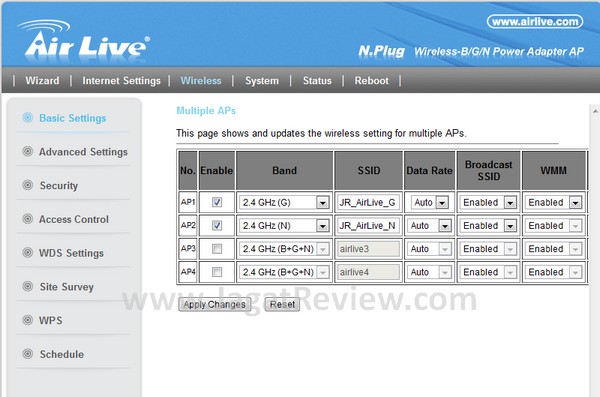Open the AP3 Data Rate dropdown
This screenshot has width=600, height=397.
click(x=429, y=249)
